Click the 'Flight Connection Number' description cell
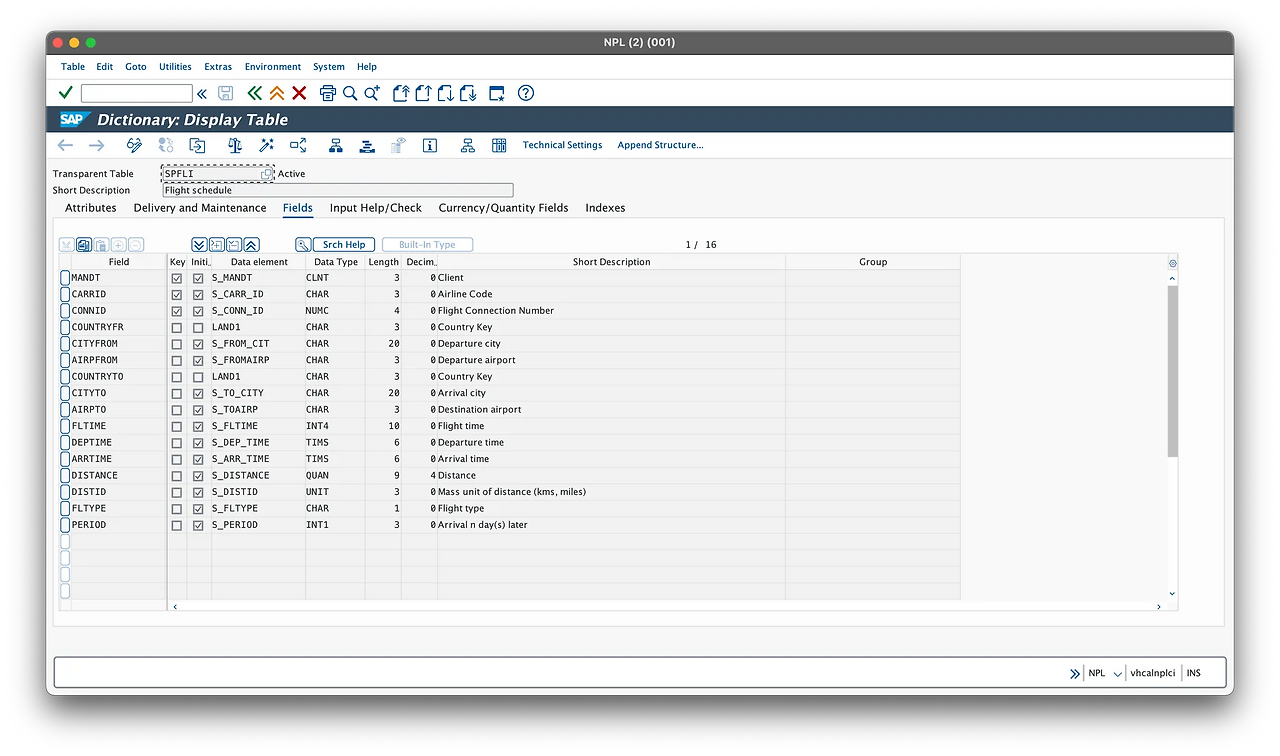 tap(611, 311)
